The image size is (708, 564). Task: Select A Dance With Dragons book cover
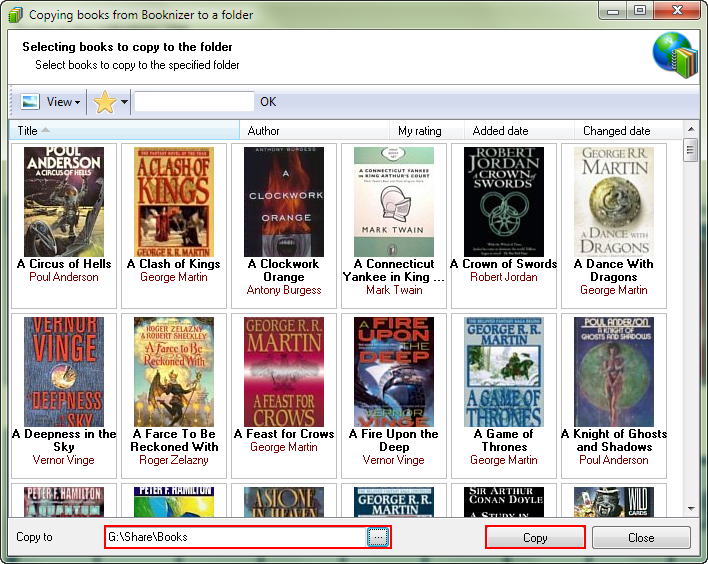coord(614,202)
